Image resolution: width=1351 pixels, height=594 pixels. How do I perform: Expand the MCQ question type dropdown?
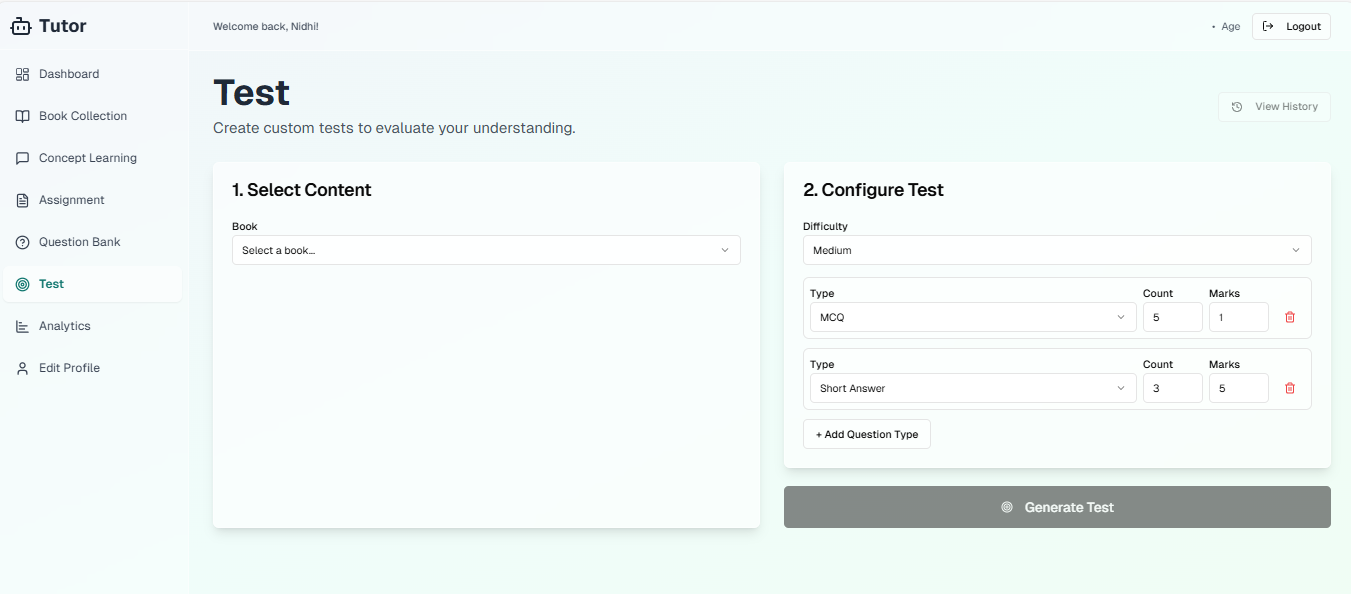[971, 316]
